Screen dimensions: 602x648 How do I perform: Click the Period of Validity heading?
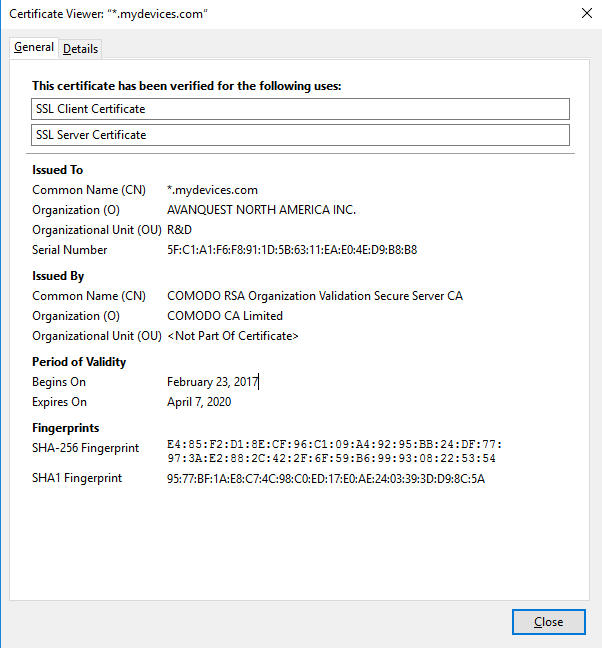(x=79, y=362)
